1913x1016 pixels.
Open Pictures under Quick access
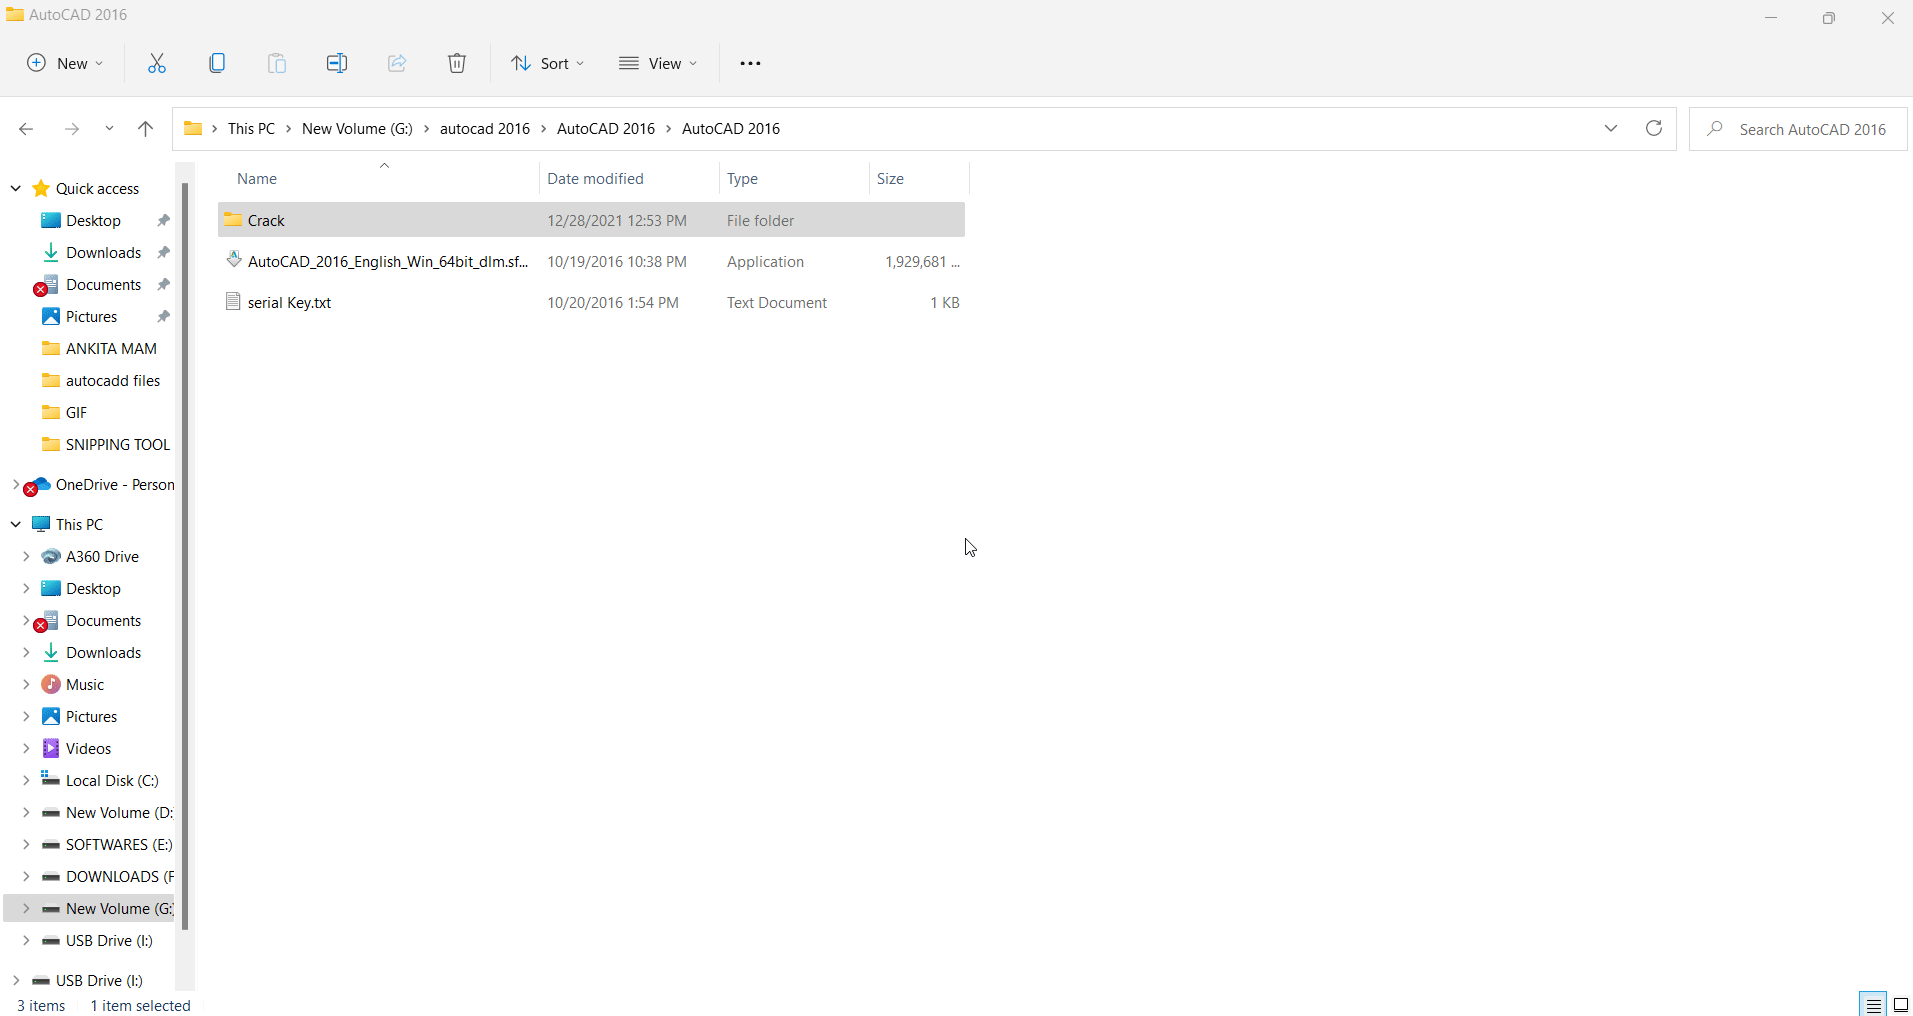pyautogui.click(x=91, y=316)
